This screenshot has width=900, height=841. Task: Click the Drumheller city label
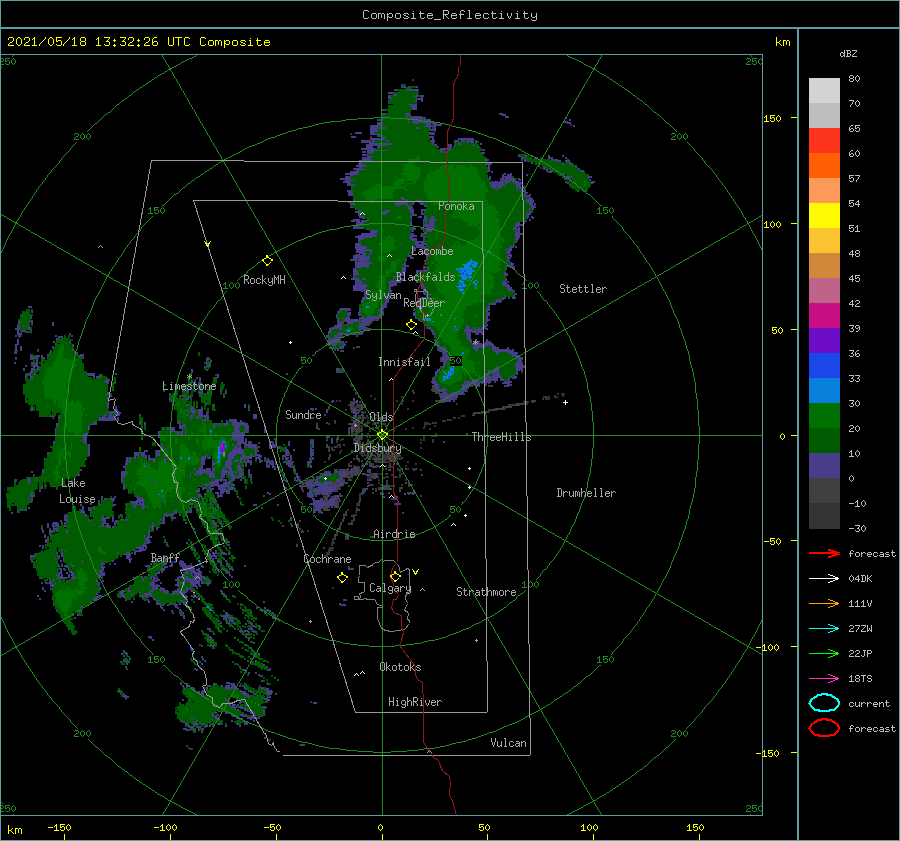(x=586, y=493)
